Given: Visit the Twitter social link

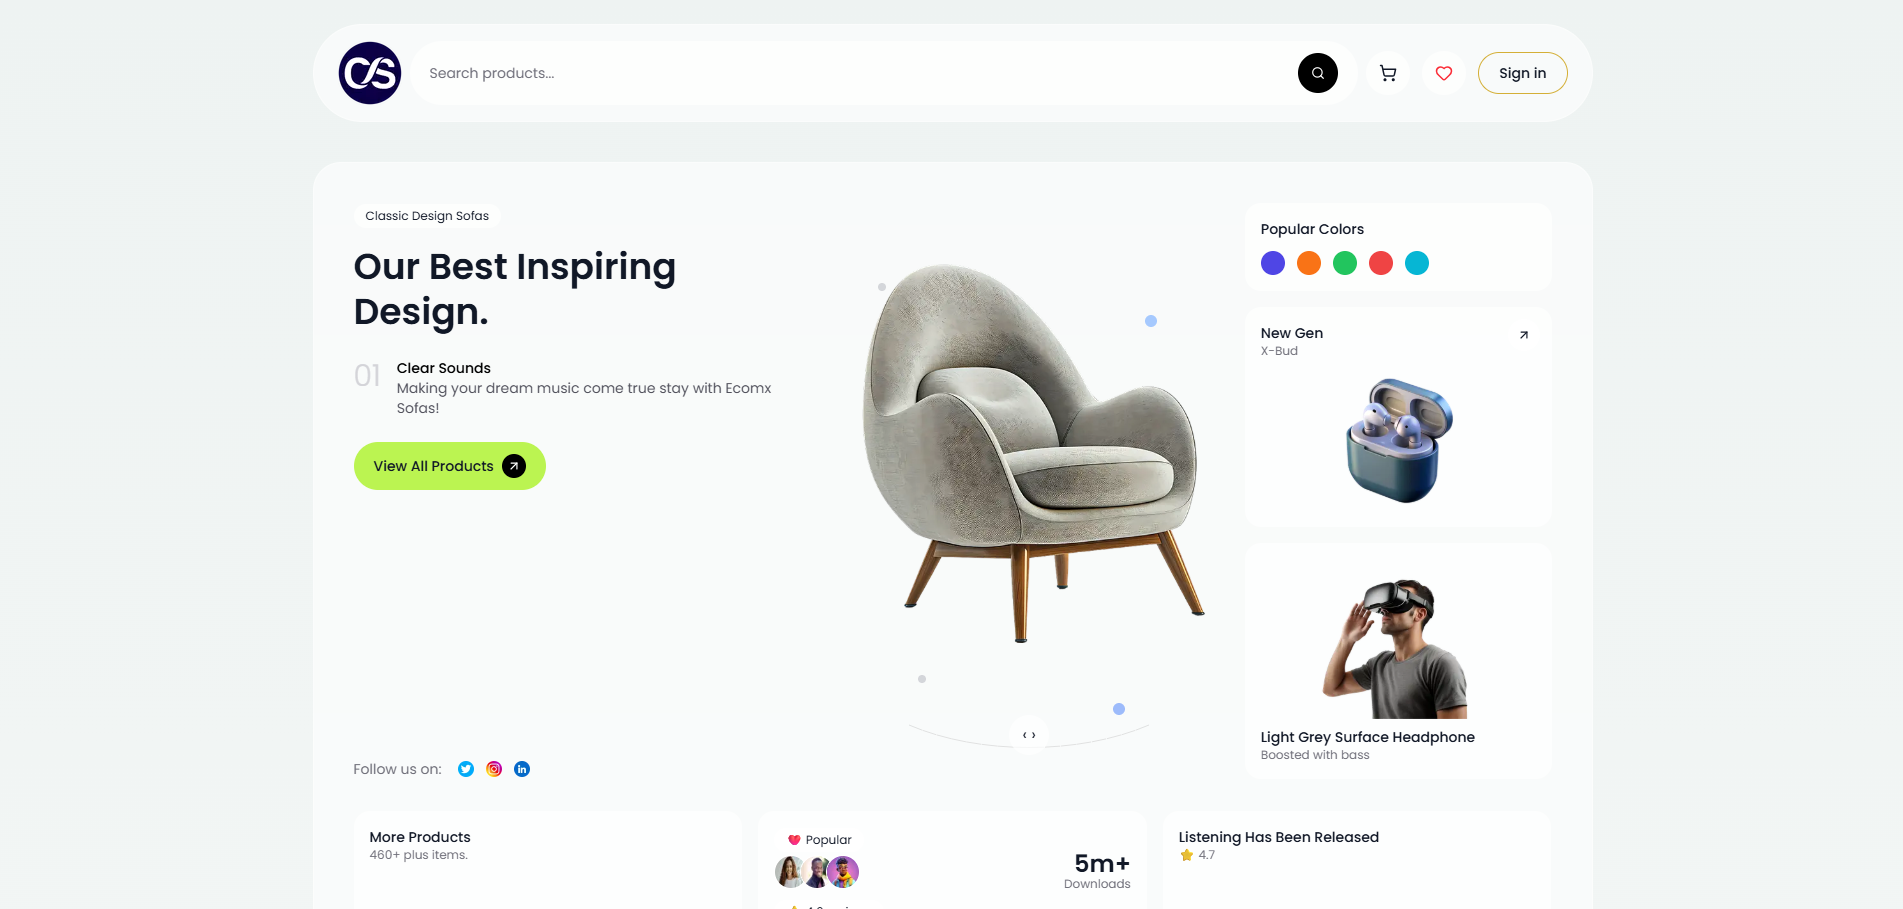Looking at the screenshot, I should pos(466,769).
